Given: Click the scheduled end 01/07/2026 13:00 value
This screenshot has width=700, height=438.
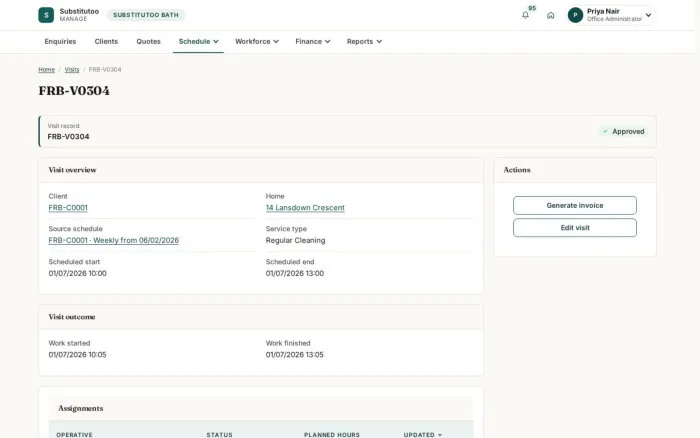Looking at the screenshot, I should click(295, 273).
